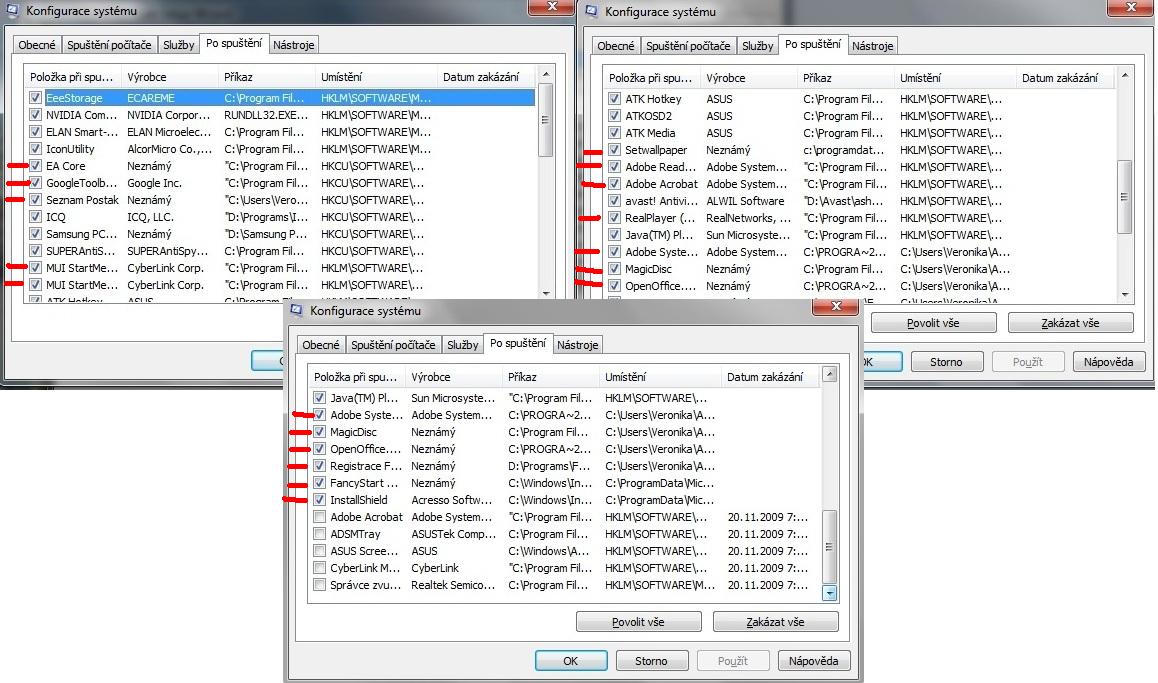The width and height of the screenshot is (1158, 683).
Task: Select the Realtek Semico... cell in front window
Action: click(x=453, y=584)
